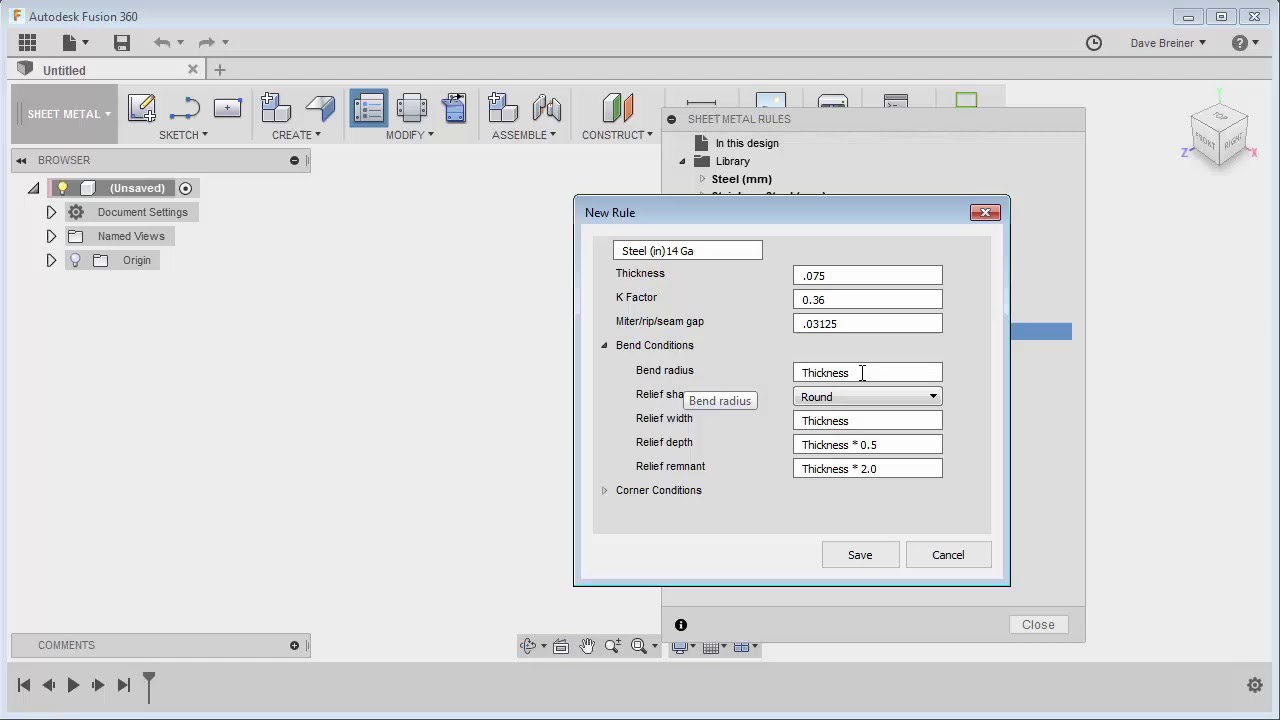
Task: Click the info icon in Sheet Metal Rules
Action: coord(681,625)
